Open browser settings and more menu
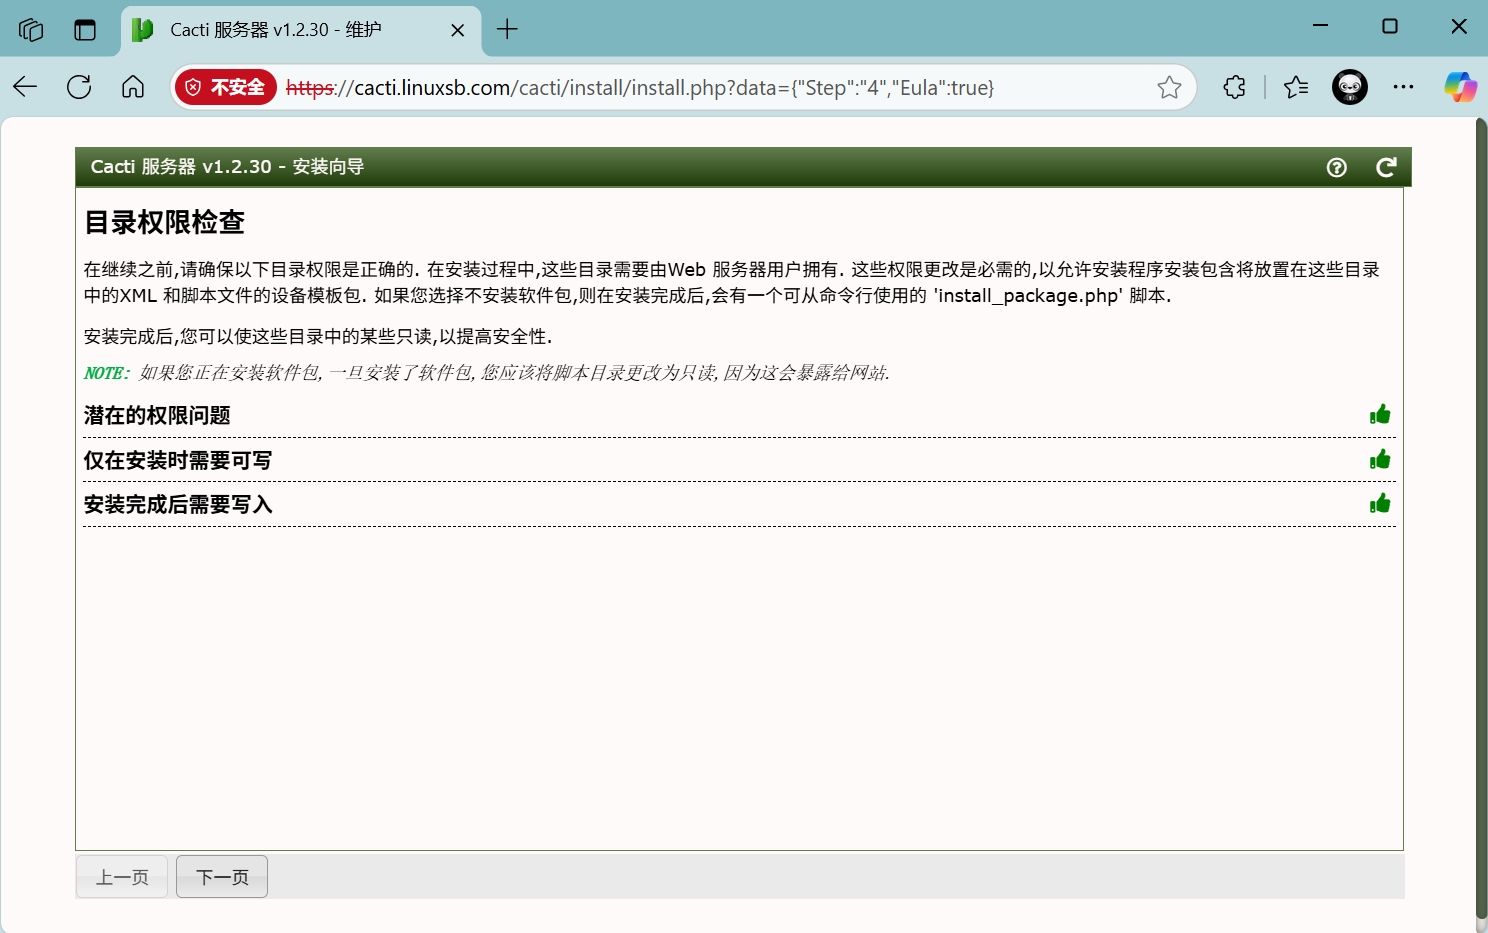 (x=1403, y=88)
